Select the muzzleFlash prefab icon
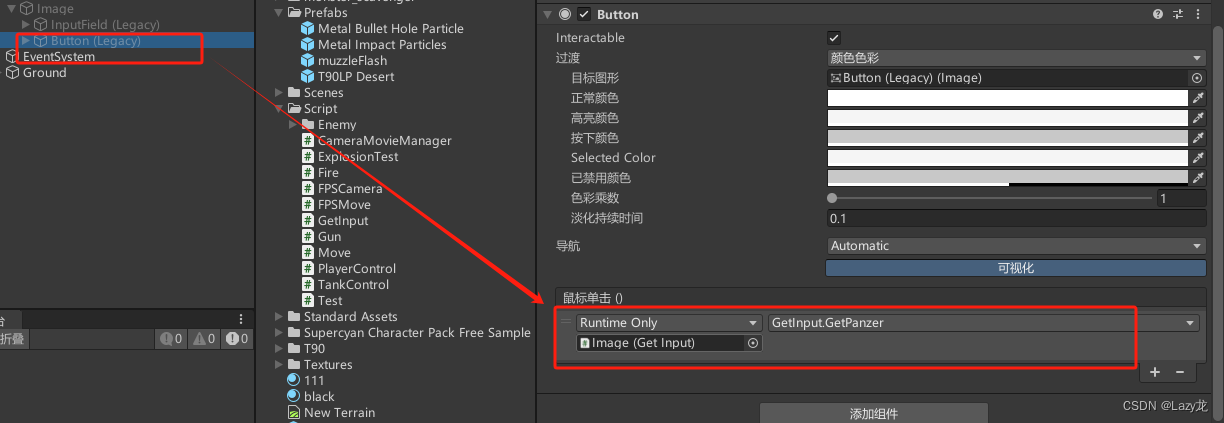 [308, 61]
